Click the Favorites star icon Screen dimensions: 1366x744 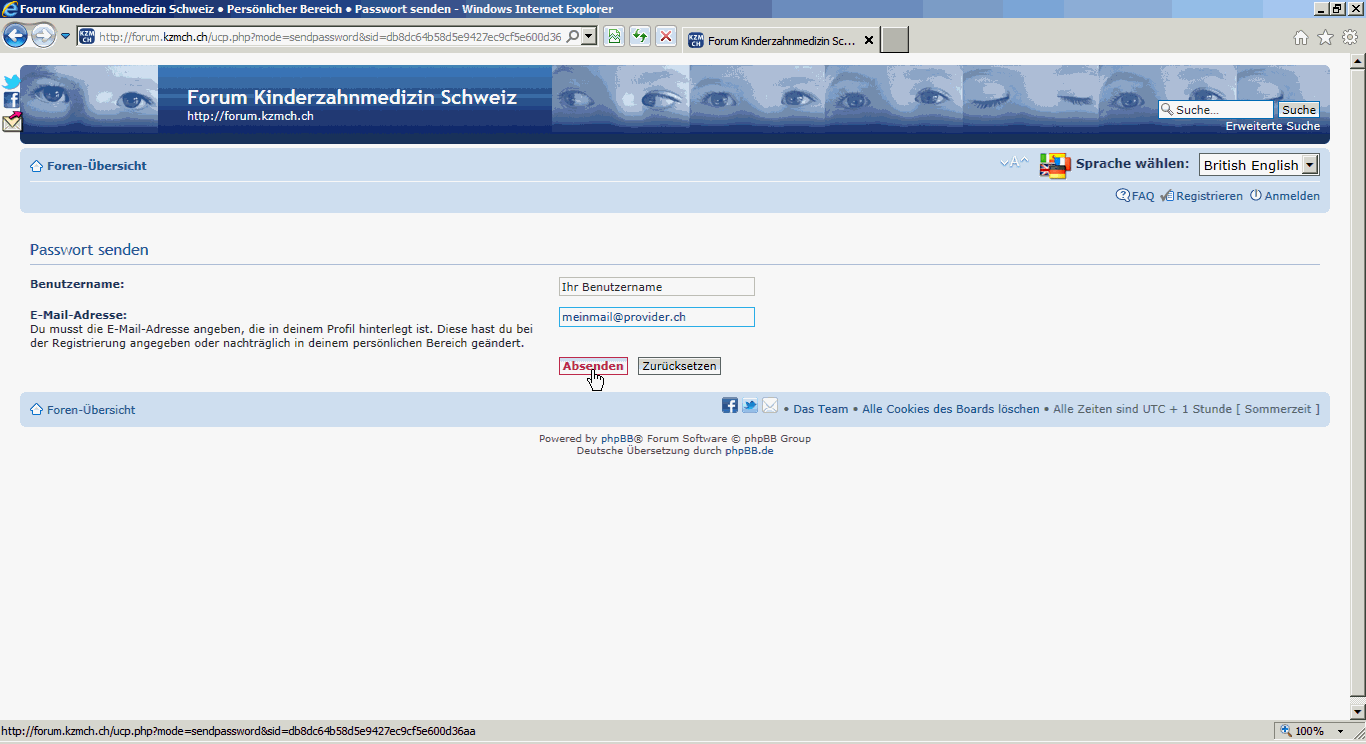coord(1325,38)
